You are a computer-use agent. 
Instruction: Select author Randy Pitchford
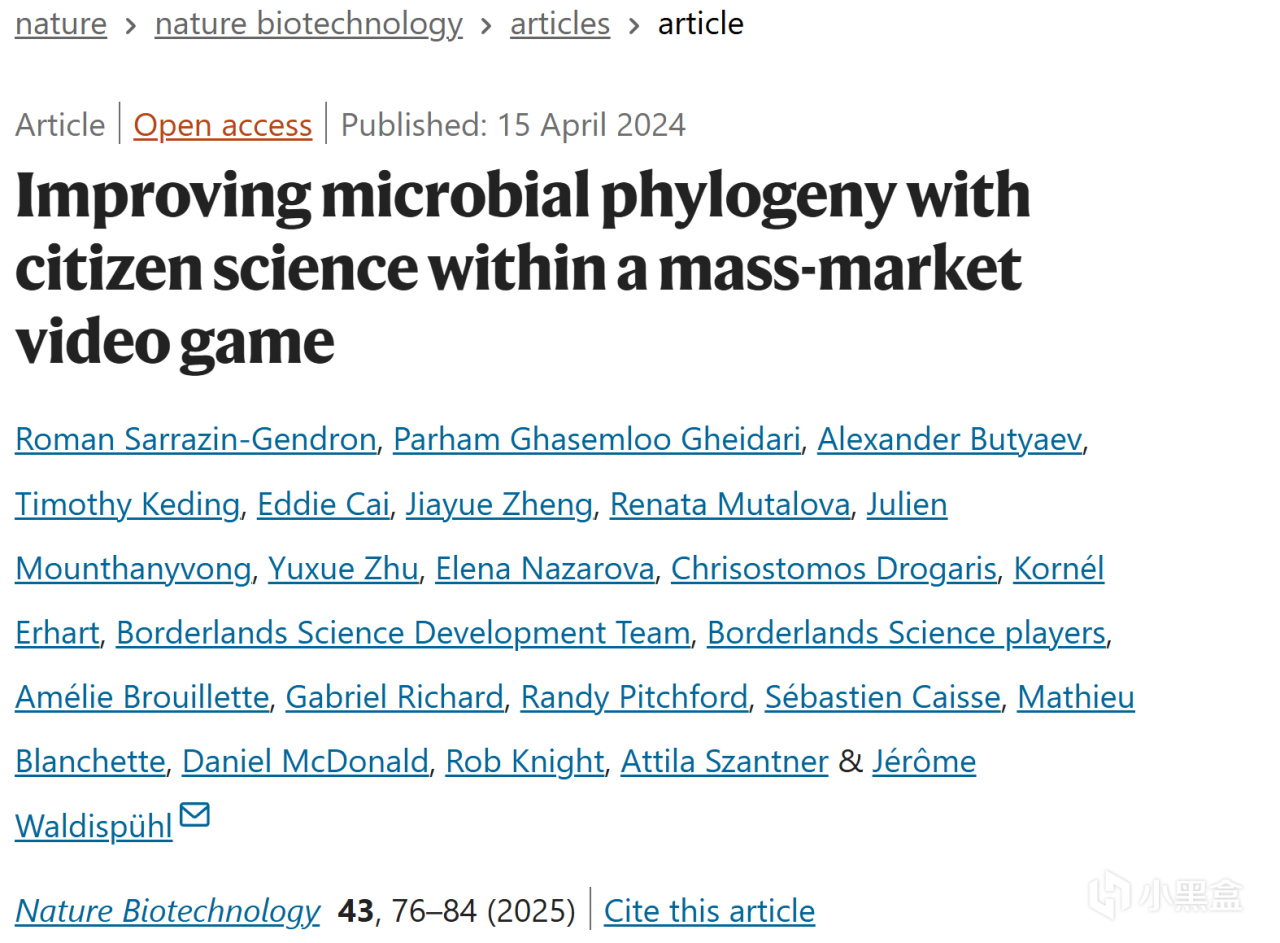[634, 697]
